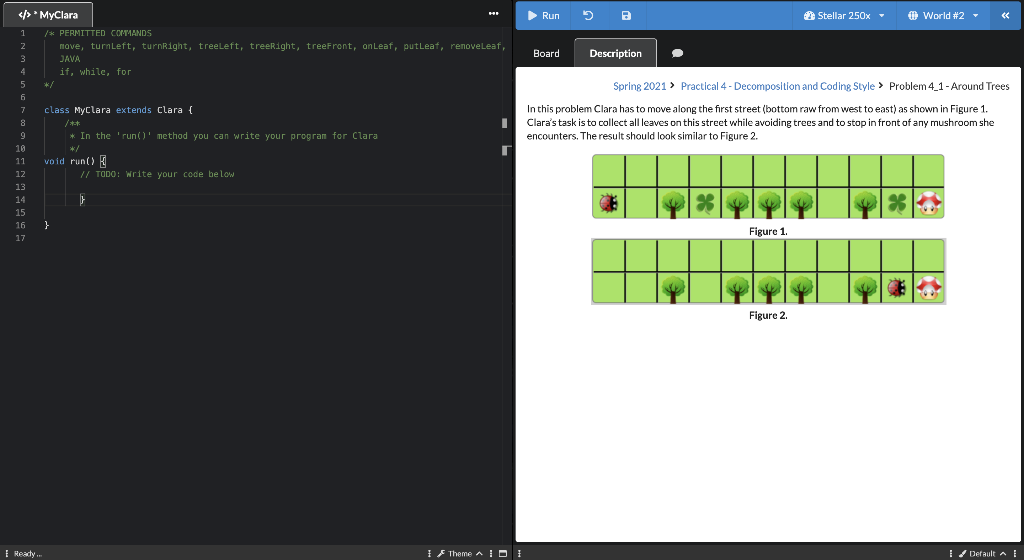This screenshot has height=560, width=1024.
Task: Click the Figure 2. caption
Action: [768, 315]
